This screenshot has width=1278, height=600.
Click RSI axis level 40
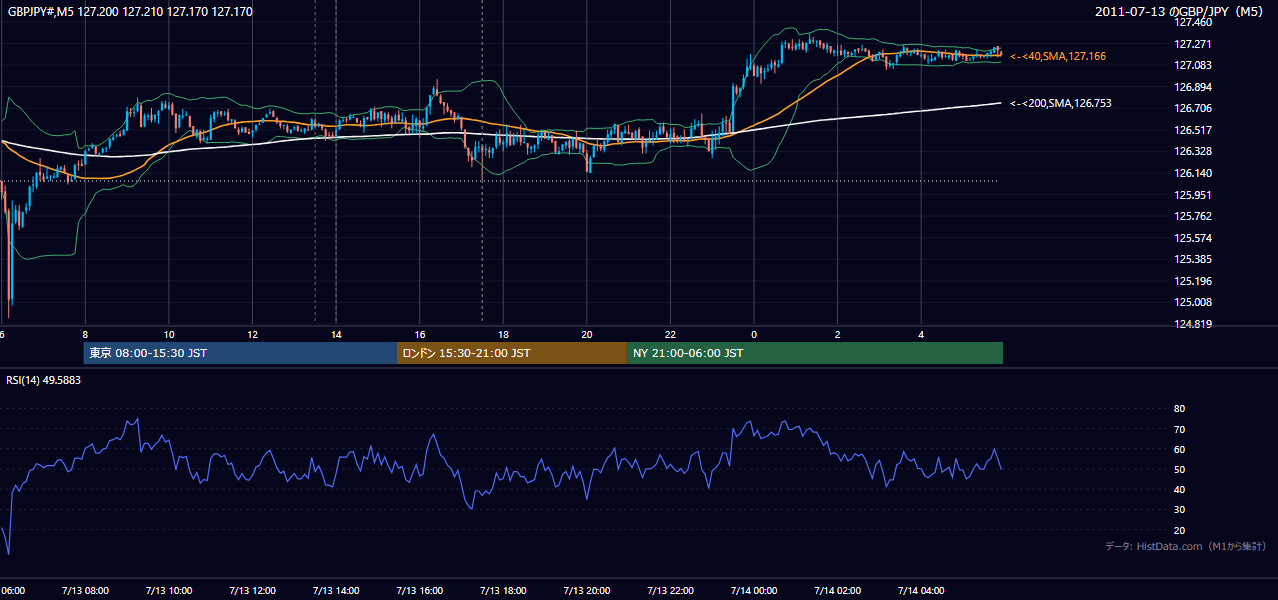pos(1180,489)
